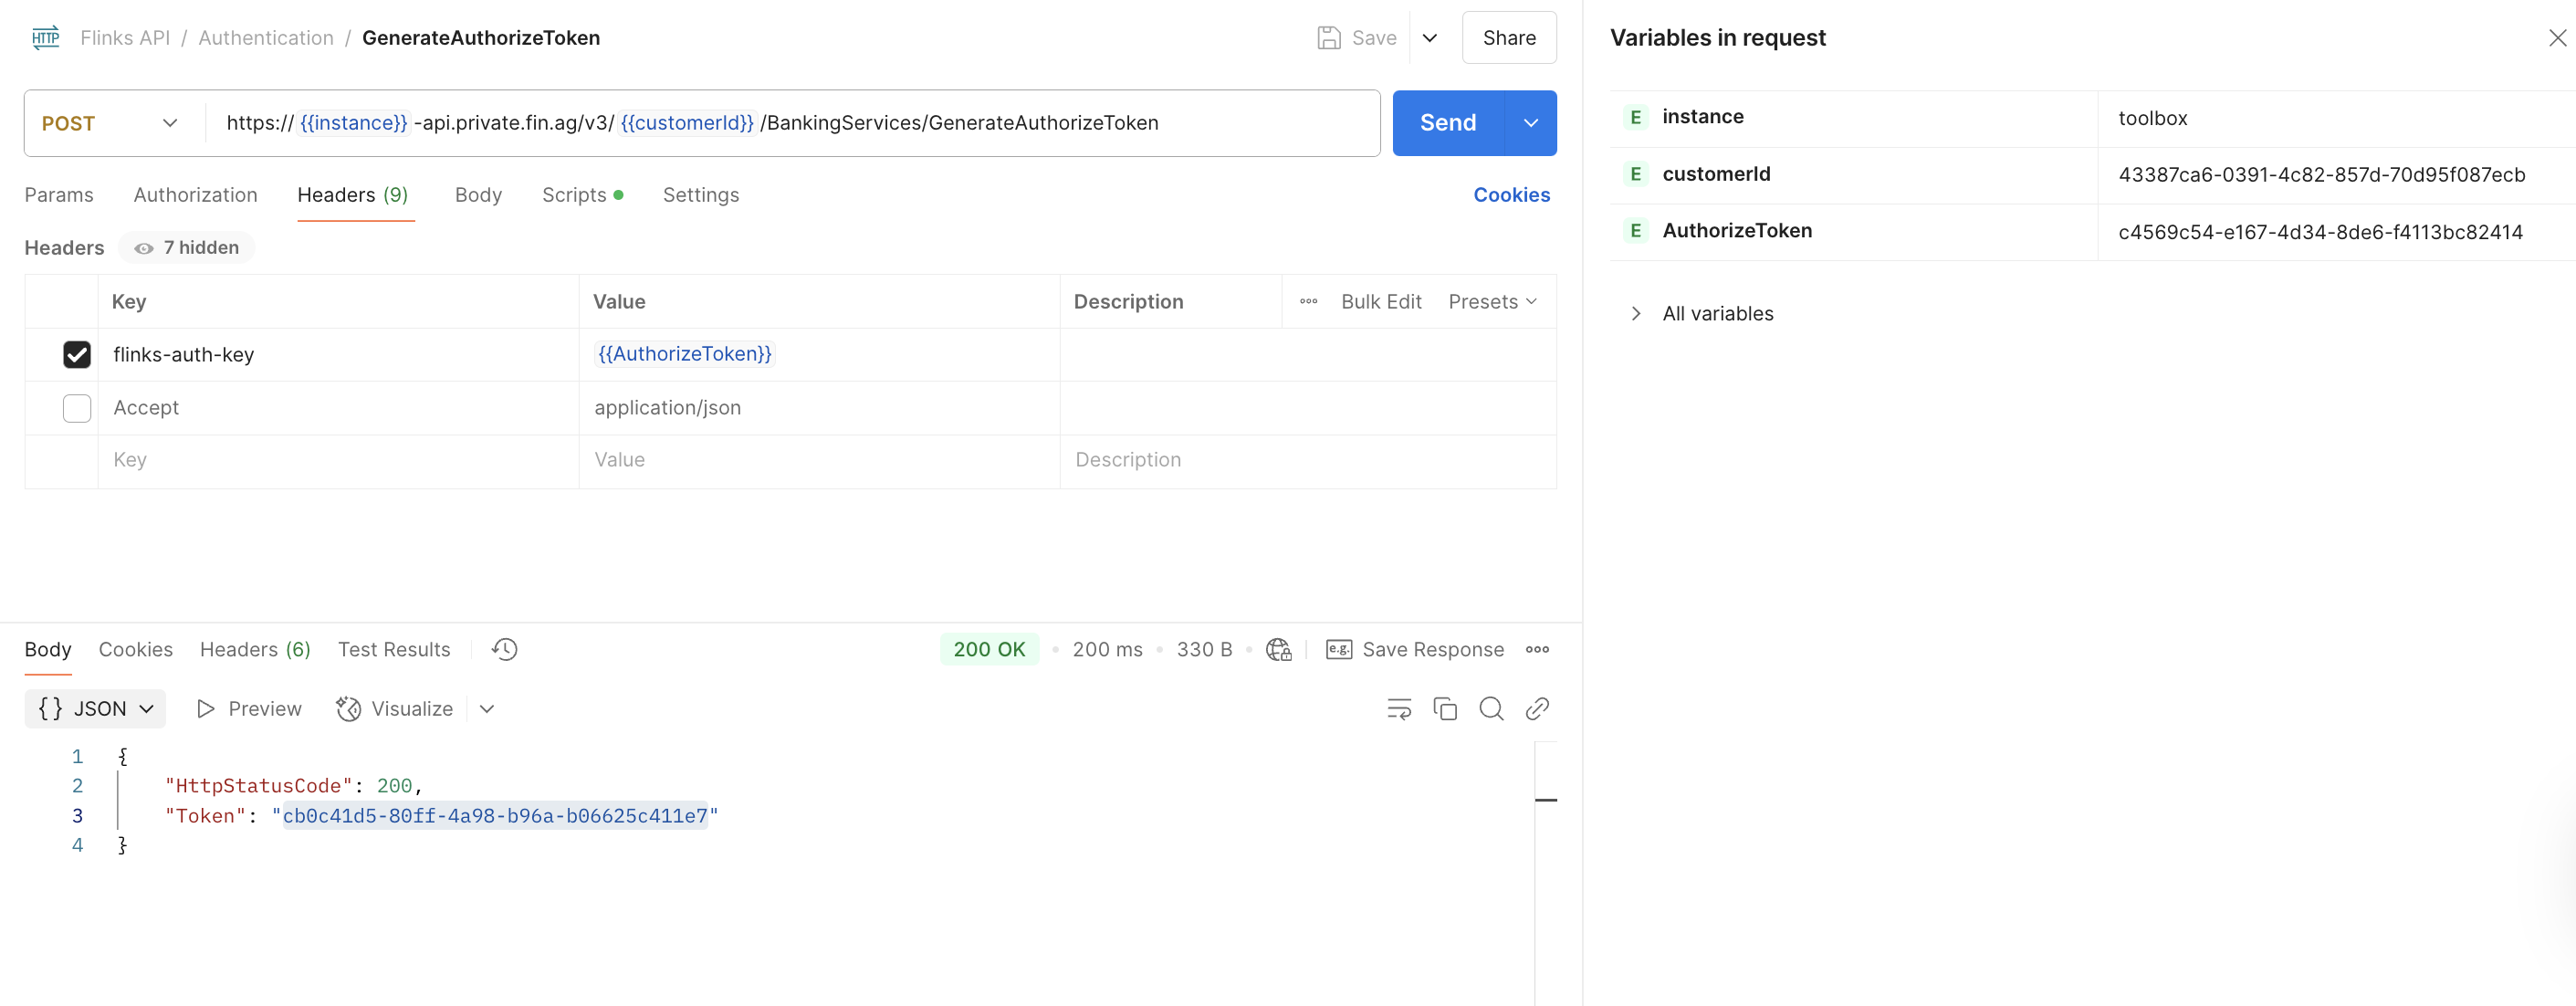
Task: Click the wrap lines icon in response
Action: (1398, 709)
